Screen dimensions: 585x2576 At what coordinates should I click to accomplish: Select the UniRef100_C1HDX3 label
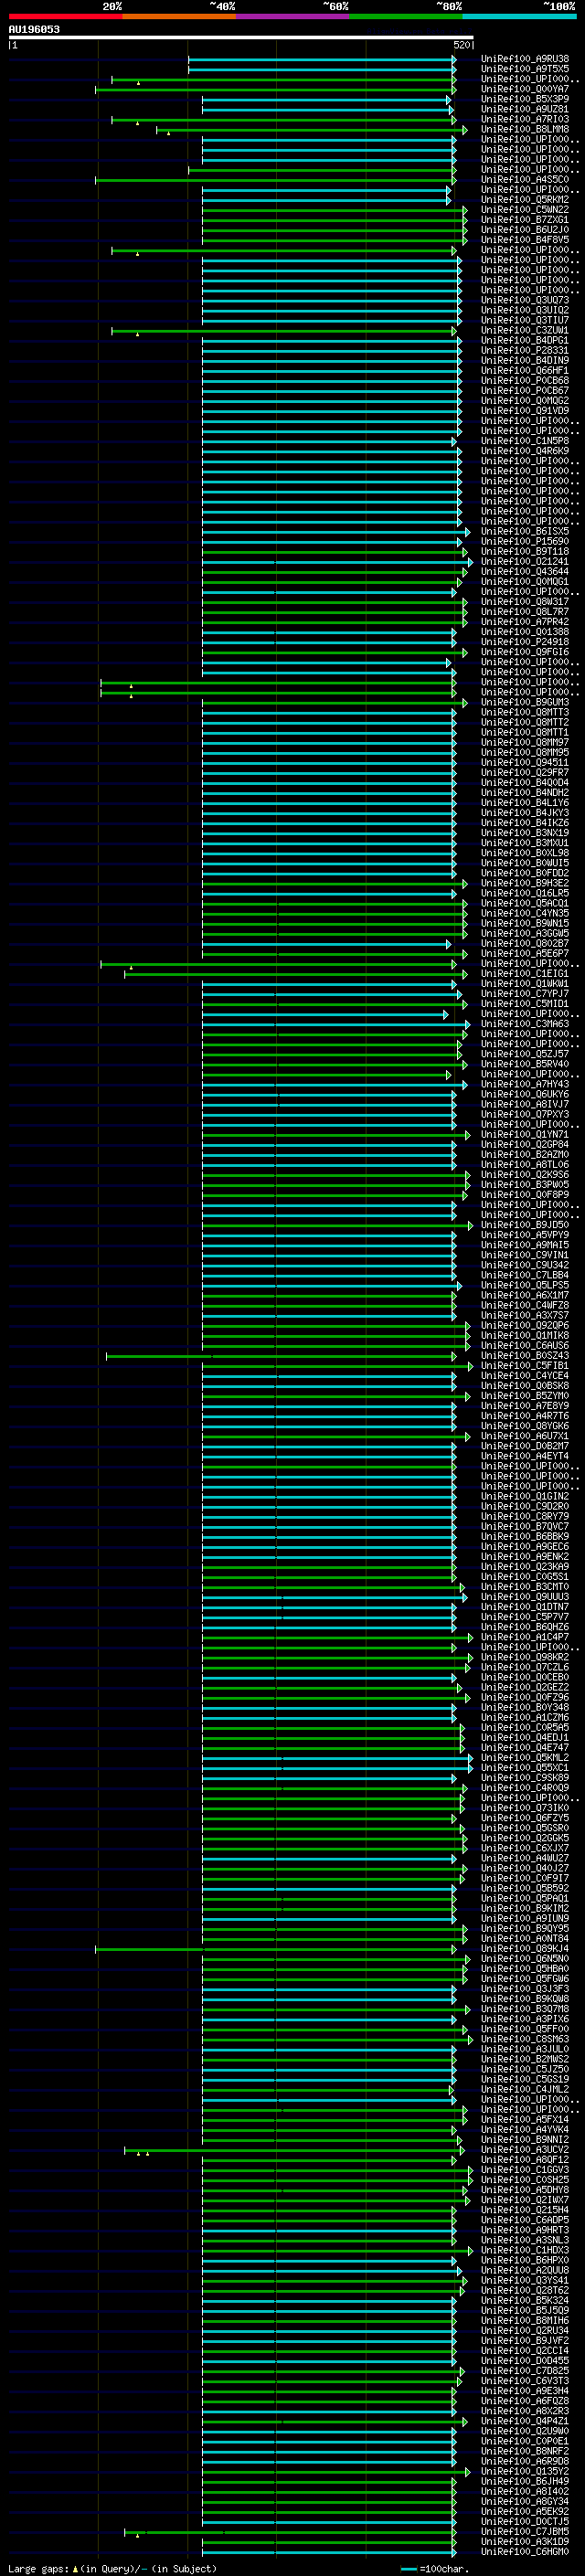coord(525,2250)
